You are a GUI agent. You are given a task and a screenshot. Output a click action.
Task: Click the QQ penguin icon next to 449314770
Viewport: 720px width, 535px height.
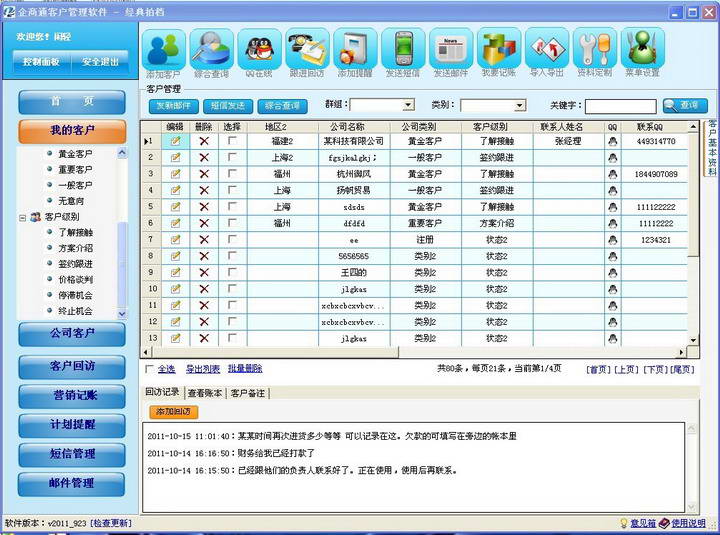point(613,141)
